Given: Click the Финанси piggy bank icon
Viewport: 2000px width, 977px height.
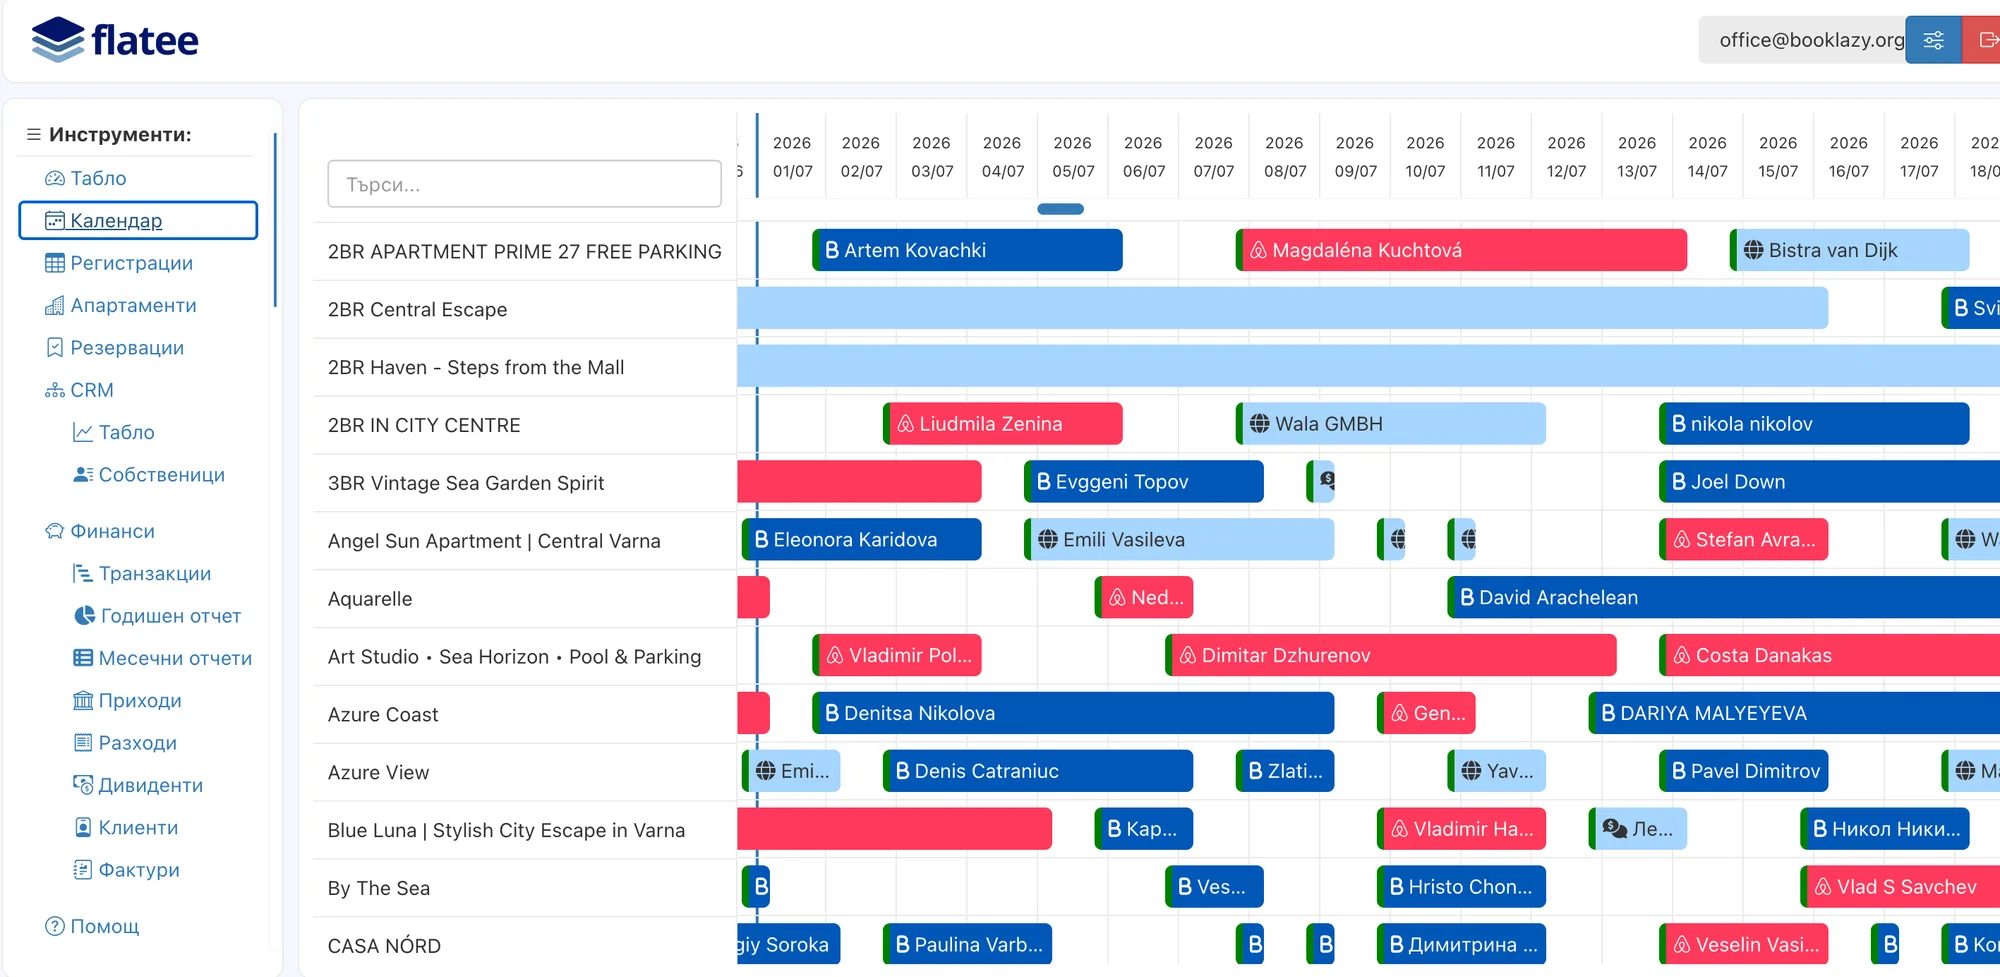Looking at the screenshot, I should [55, 531].
